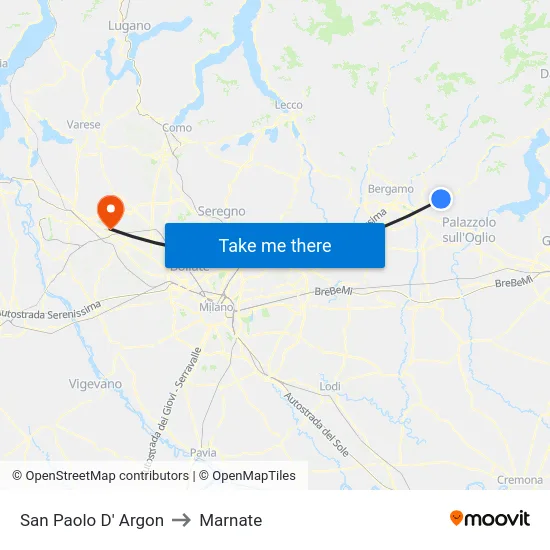
Task: Click the Lodi city label
Action: pyautogui.click(x=330, y=387)
